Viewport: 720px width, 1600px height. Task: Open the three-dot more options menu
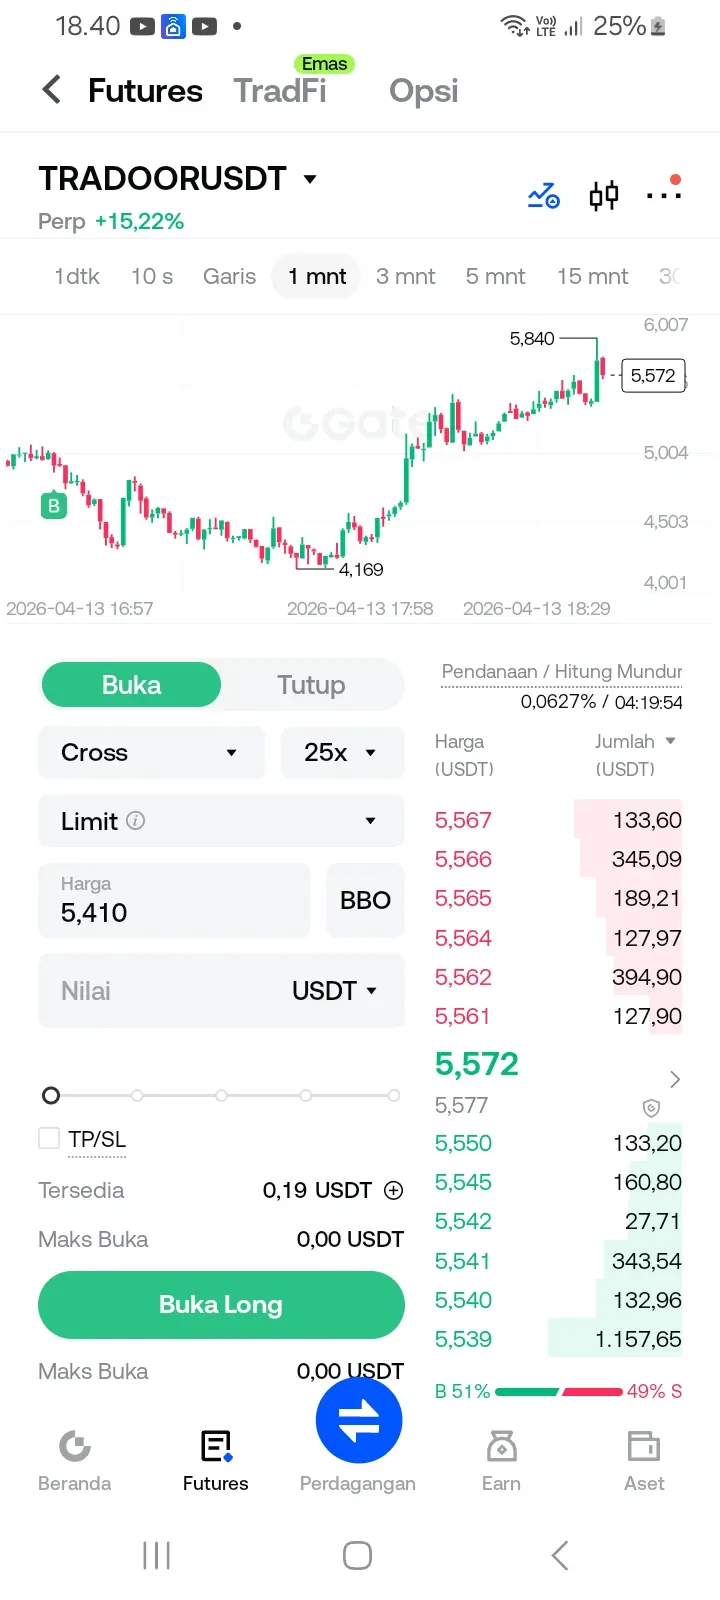pos(663,194)
